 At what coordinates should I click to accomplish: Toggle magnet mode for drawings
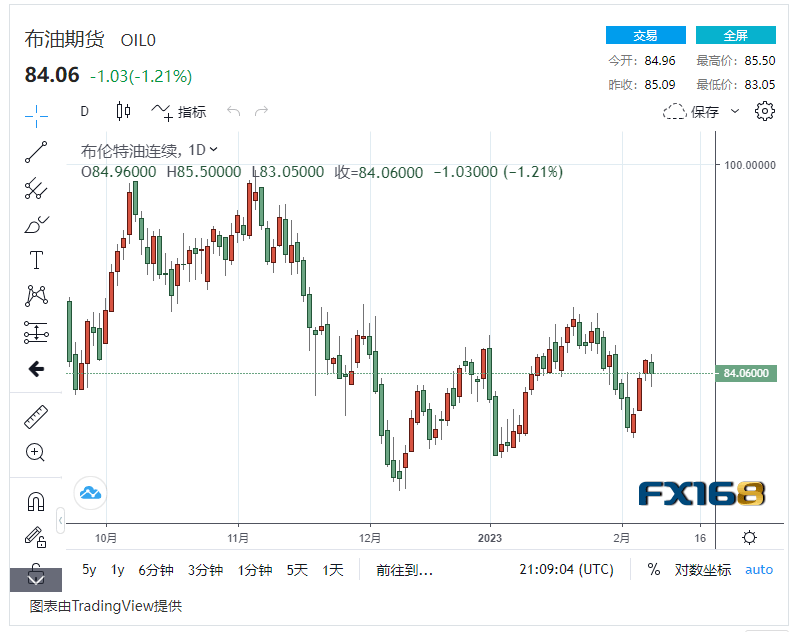click(36, 501)
